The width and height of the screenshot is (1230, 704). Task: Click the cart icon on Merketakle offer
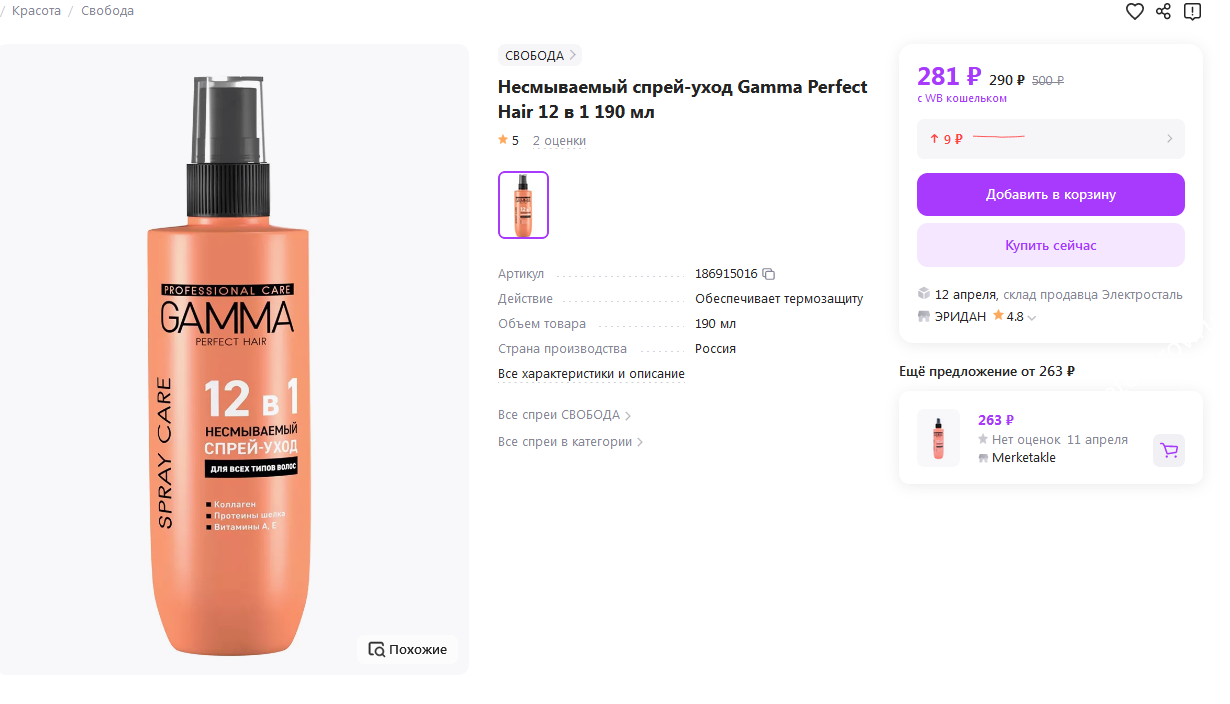point(1169,450)
